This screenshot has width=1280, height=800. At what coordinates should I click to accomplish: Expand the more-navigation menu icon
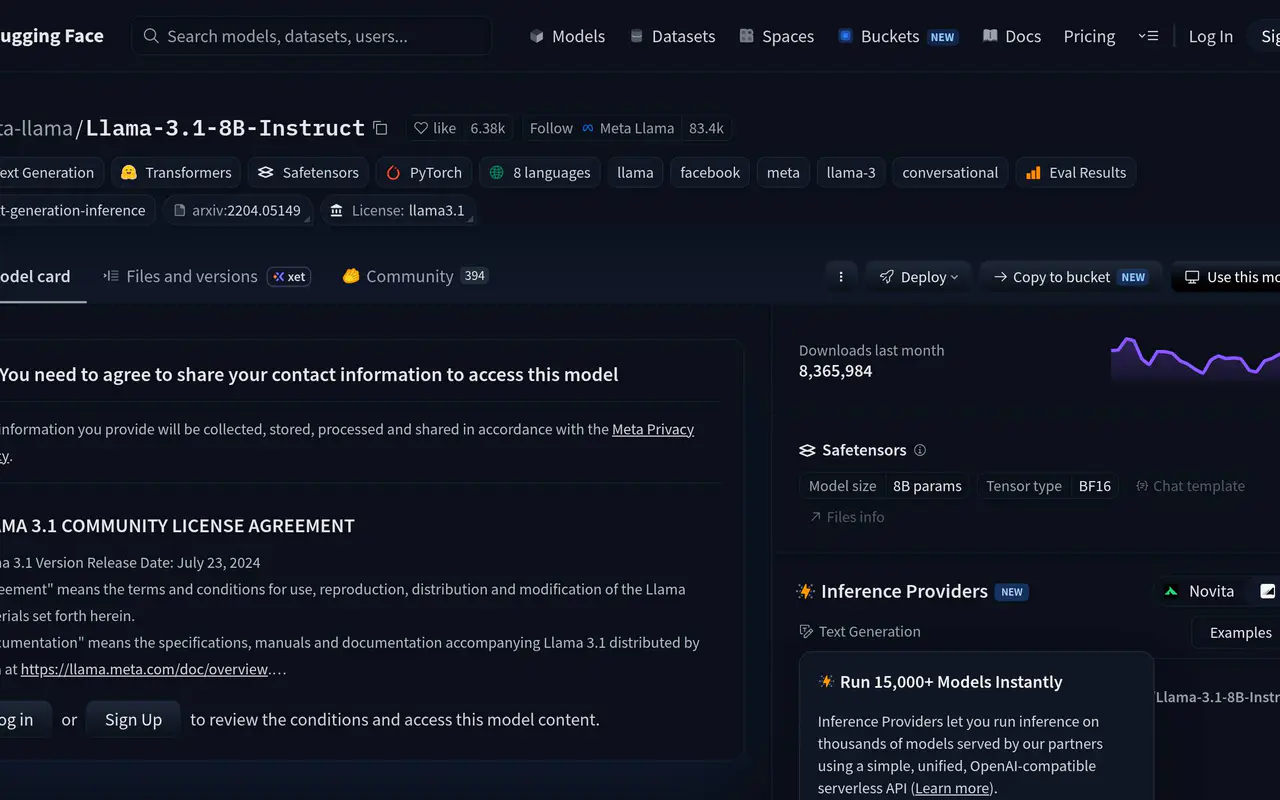point(1148,36)
